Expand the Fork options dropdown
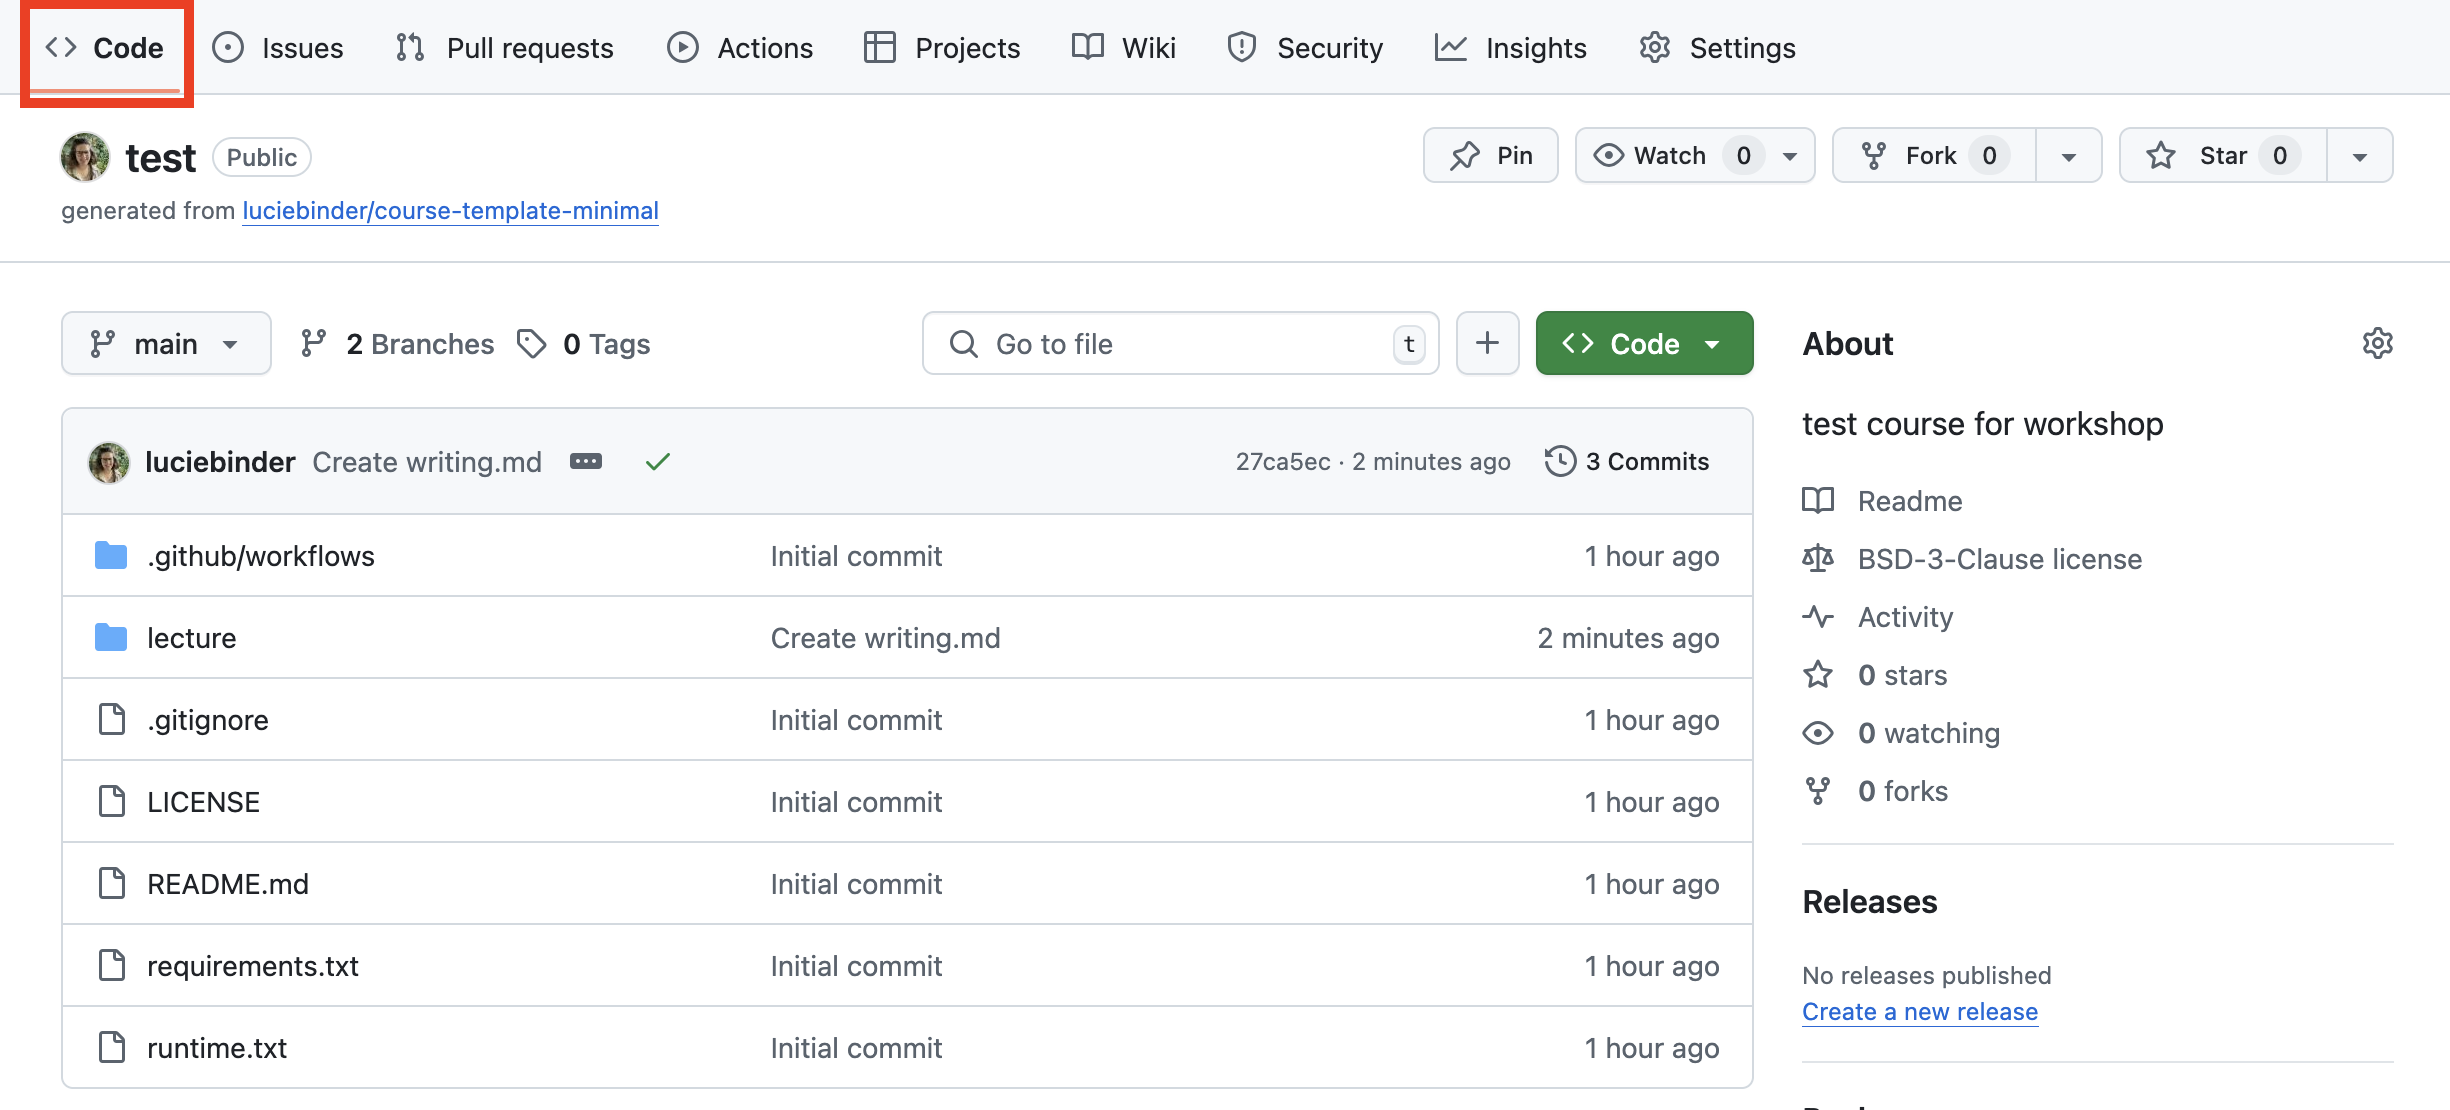Image resolution: width=2450 pixels, height=1110 pixels. 2069,156
